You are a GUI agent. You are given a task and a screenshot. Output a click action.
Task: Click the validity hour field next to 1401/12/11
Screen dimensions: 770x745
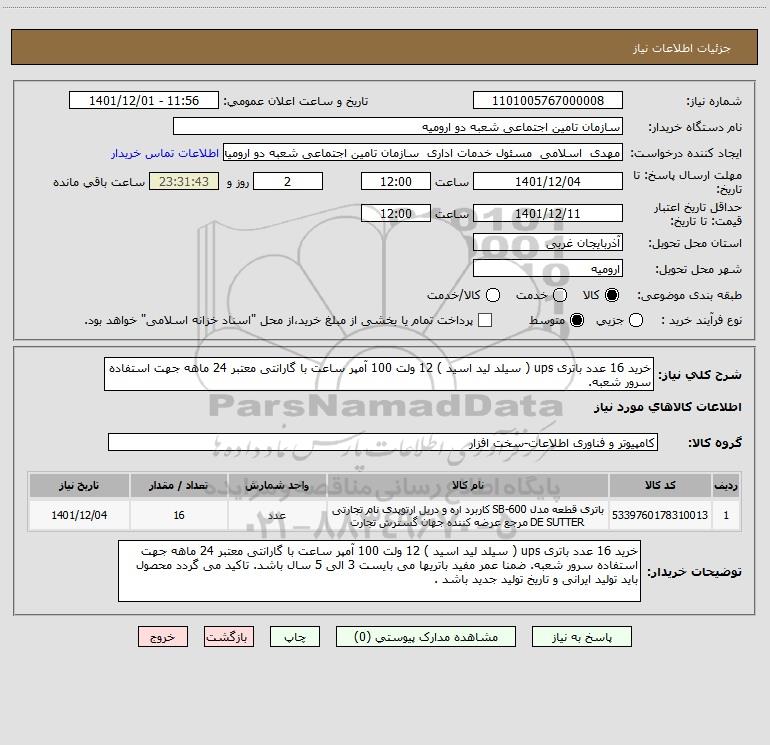tap(396, 213)
